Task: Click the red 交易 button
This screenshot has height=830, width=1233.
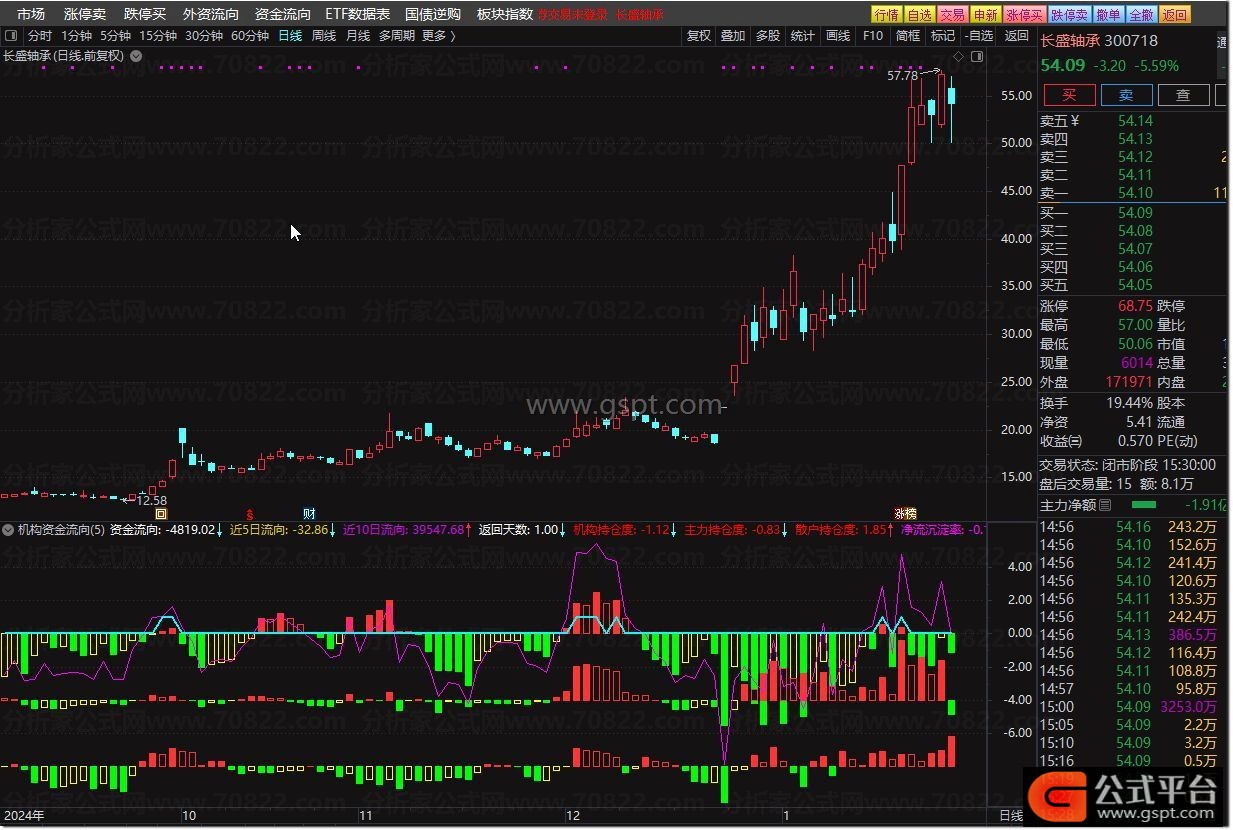Action: pos(953,14)
